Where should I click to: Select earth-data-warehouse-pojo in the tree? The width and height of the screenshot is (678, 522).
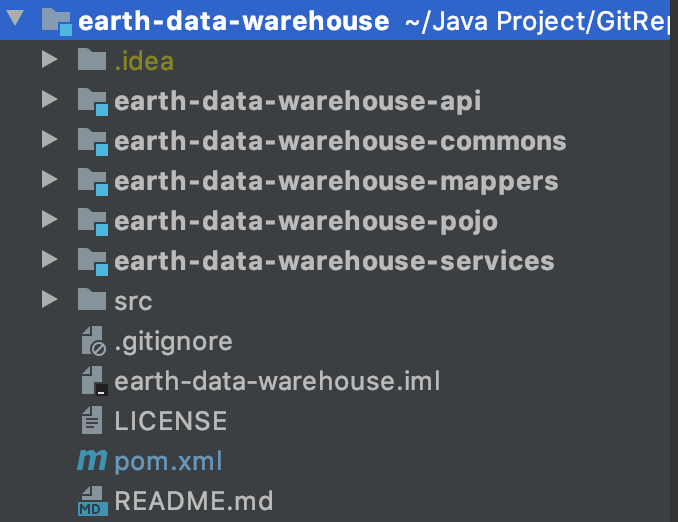pos(306,221)
